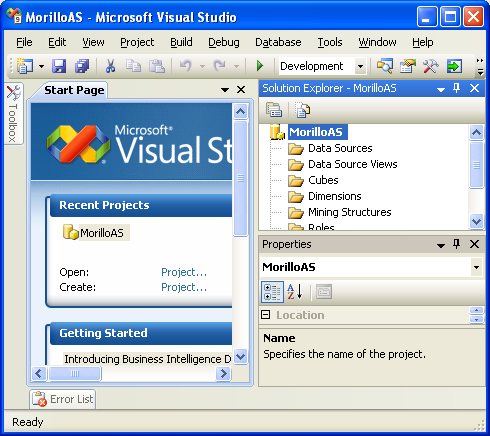490x436 pixels.
Task: Open the MorilloAS object dropdown in Properties
Action: coord(477,267)
